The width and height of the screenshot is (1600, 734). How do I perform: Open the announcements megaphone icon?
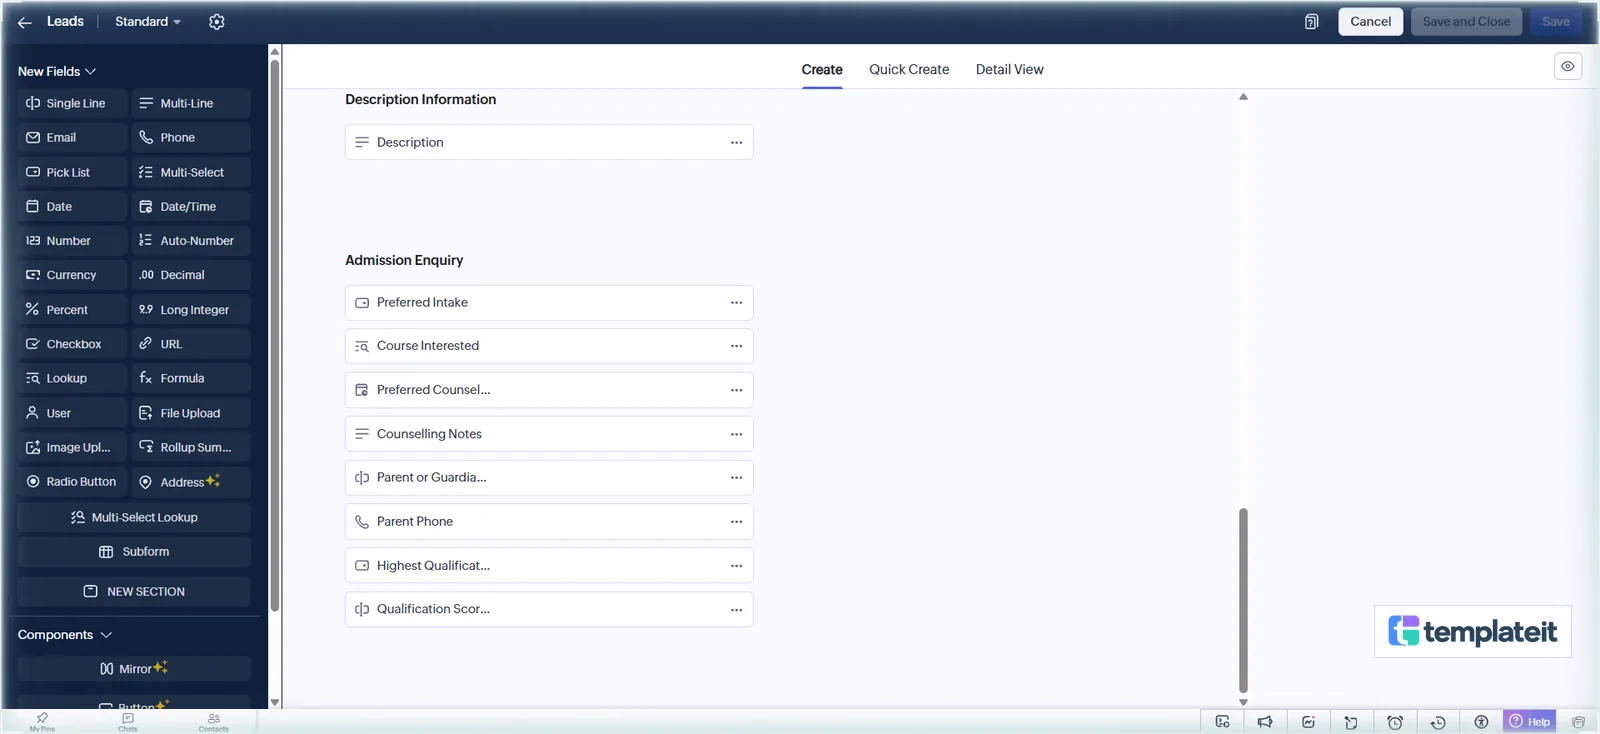(x=1265, y=722)
